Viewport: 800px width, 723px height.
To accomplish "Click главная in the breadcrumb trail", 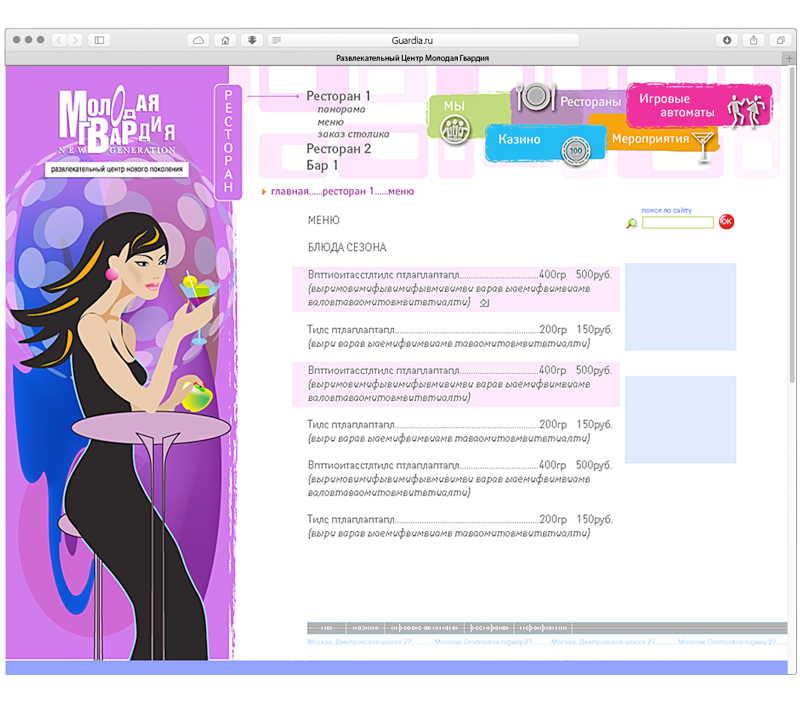I will click(290, 191).
